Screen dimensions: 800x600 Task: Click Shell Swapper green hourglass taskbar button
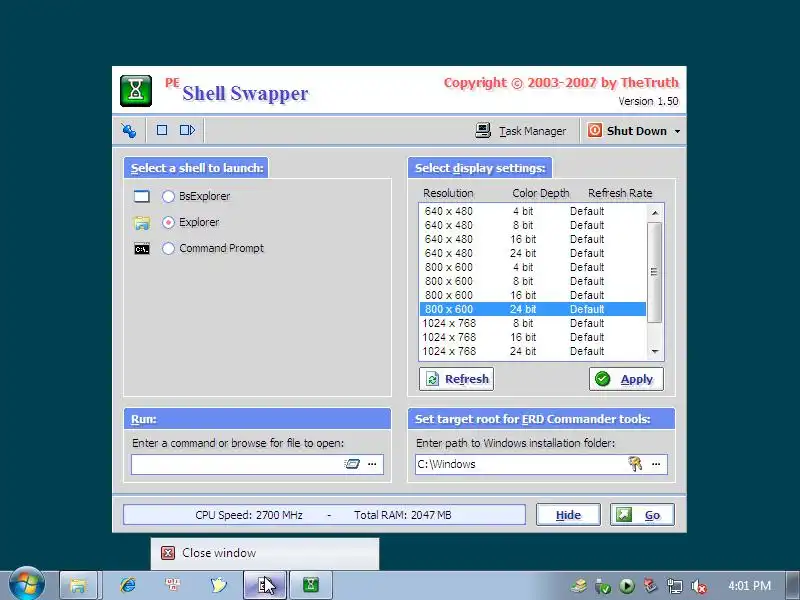click(x=311, y=585)
